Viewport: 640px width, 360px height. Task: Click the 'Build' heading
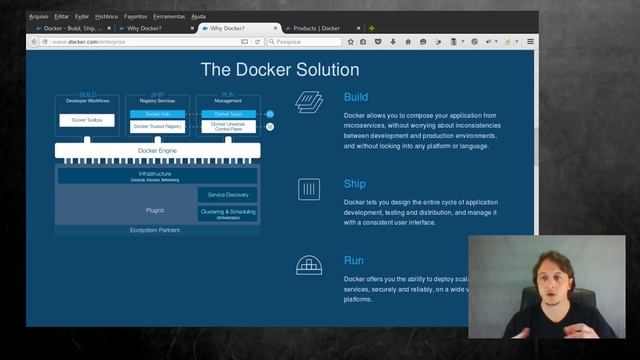[x=356, y=97]
